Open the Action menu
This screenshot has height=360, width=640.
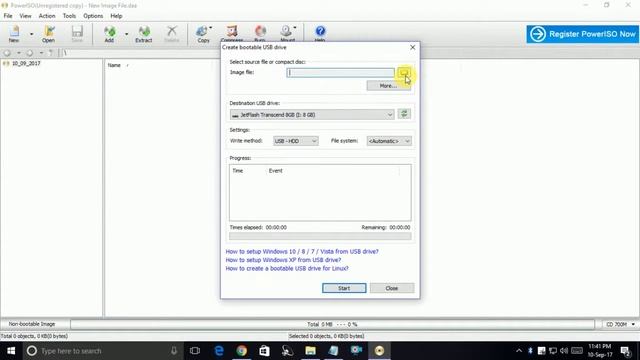coord(47,16)
